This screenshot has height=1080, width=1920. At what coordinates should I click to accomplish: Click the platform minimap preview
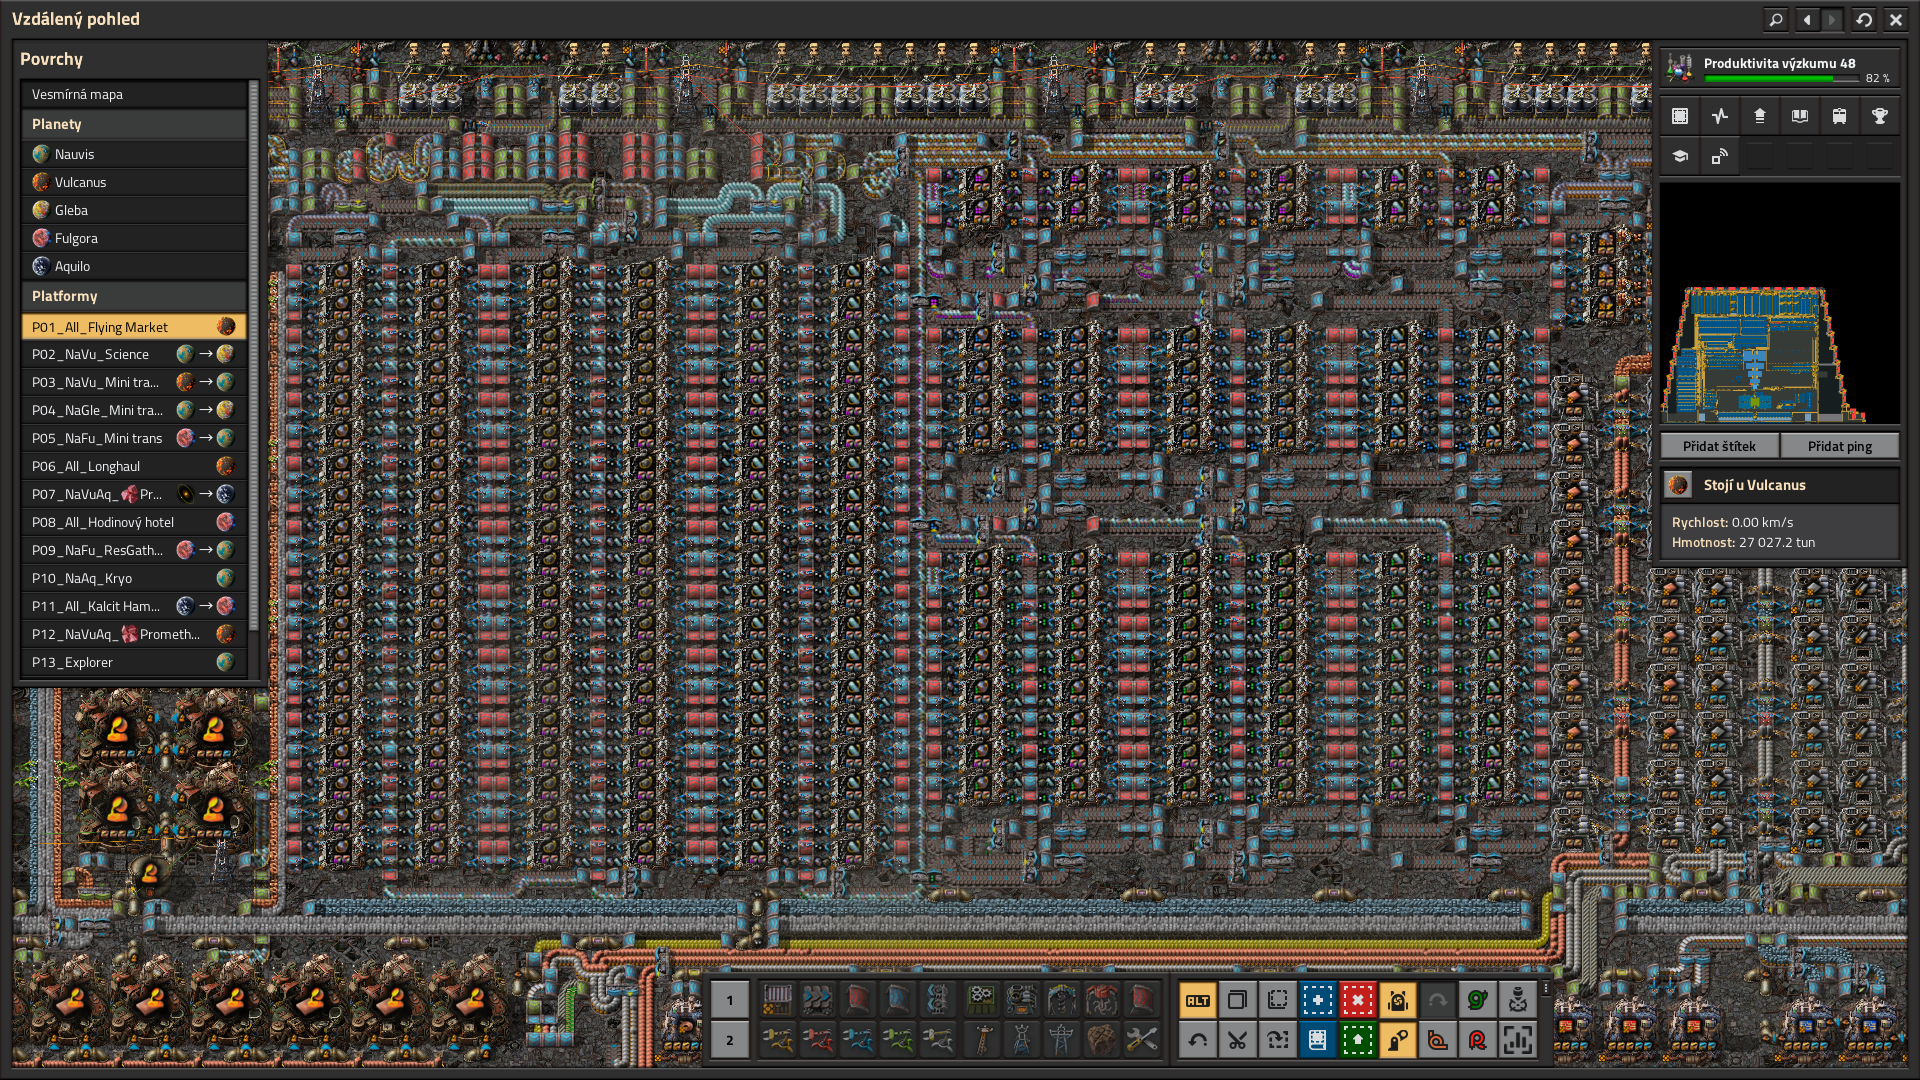click(x=1779, y=302)
